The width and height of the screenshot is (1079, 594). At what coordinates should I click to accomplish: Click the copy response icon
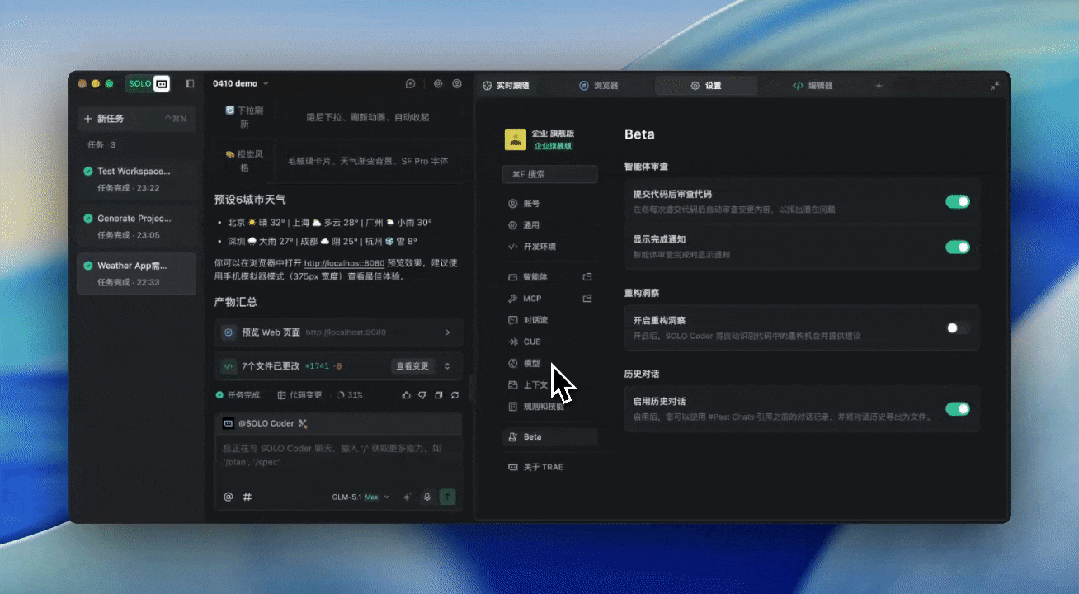pyautogui.click(x=438, y=395)
